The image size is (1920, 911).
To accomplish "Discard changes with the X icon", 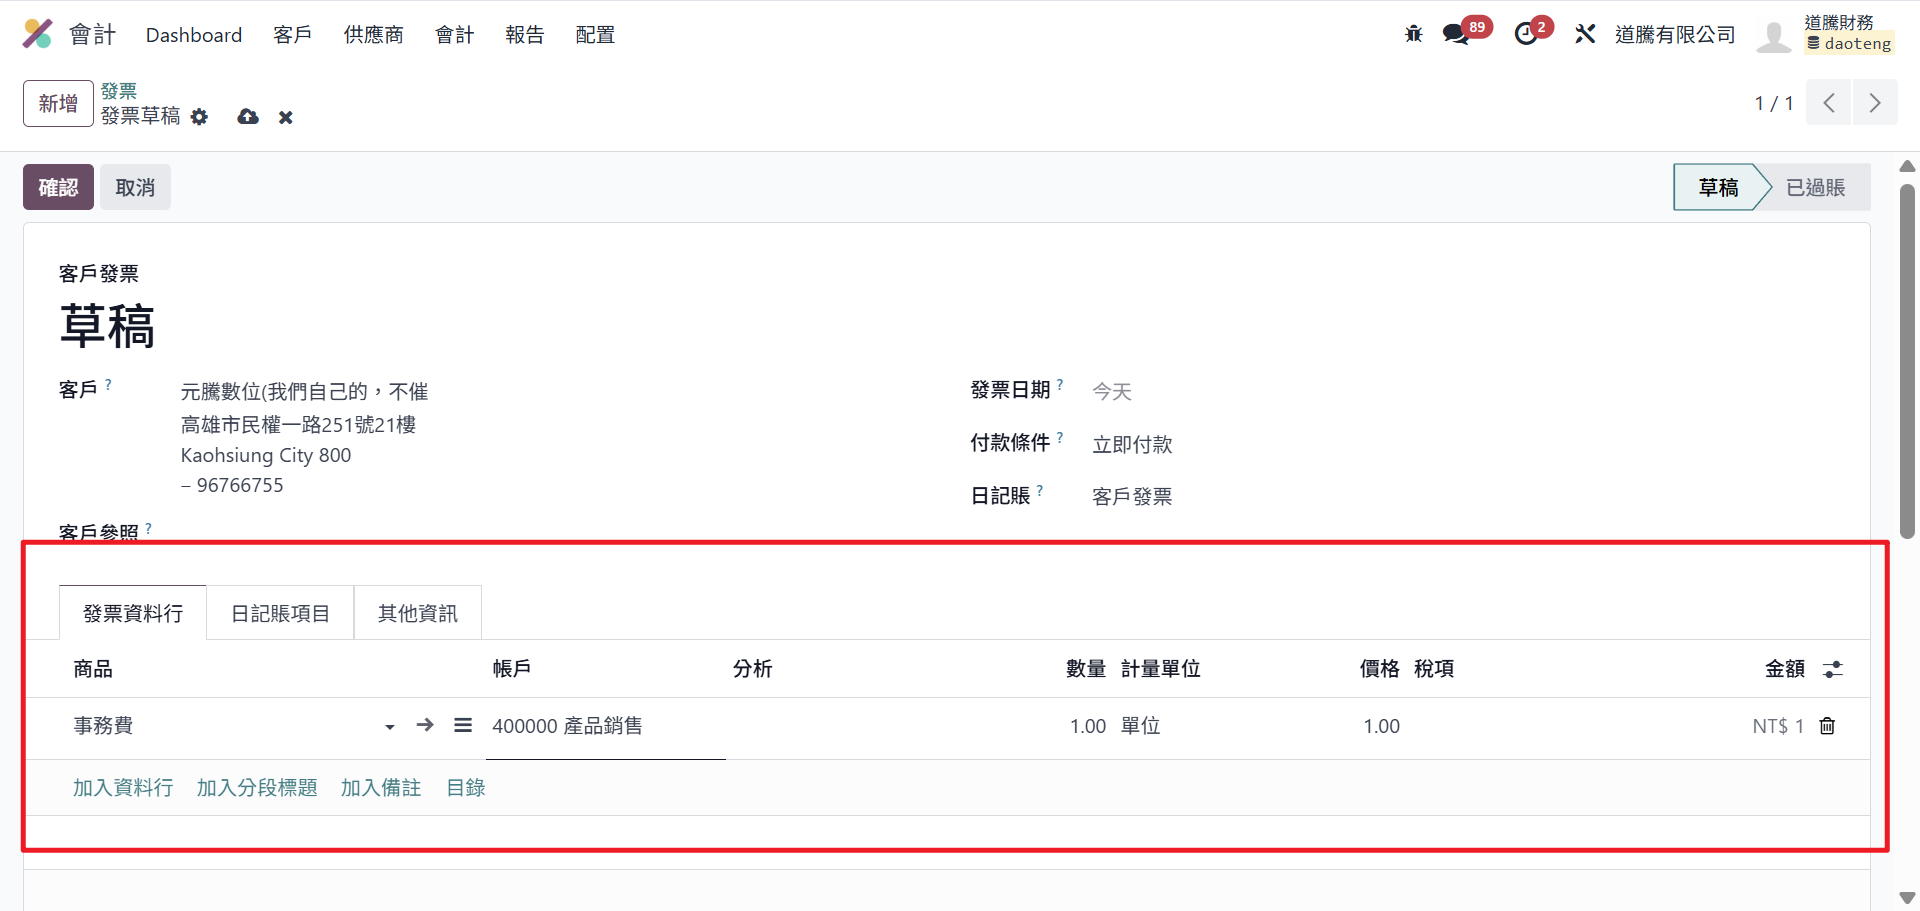I will 286,118.
